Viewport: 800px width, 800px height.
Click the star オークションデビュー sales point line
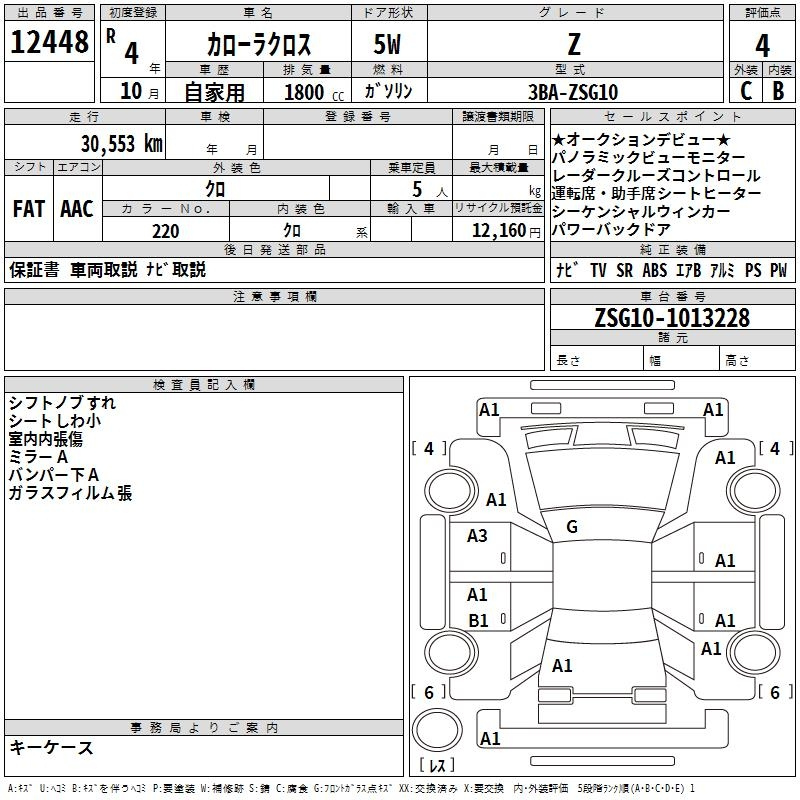640,139
